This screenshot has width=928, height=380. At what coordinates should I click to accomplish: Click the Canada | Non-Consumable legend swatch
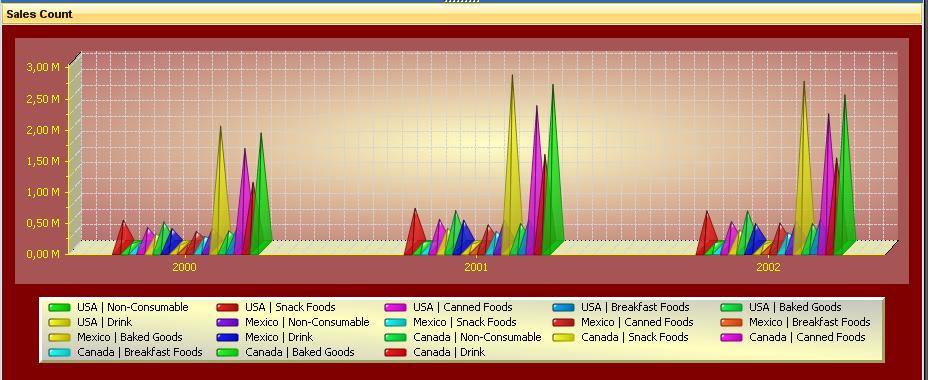[395, 337]
